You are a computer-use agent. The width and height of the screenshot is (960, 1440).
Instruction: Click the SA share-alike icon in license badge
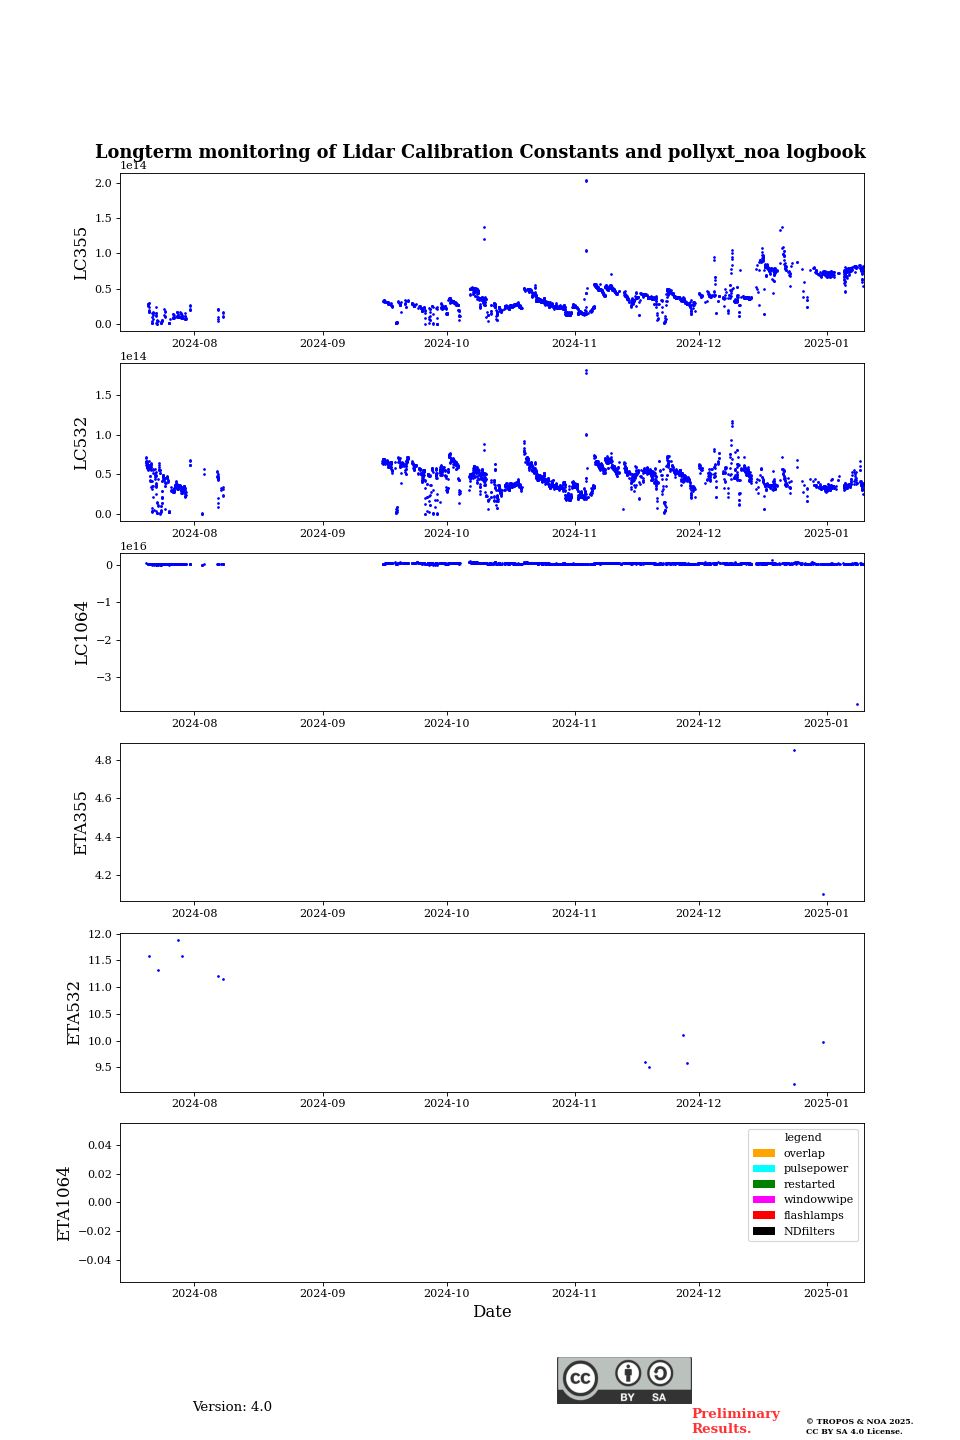(x=660, y=1373)
